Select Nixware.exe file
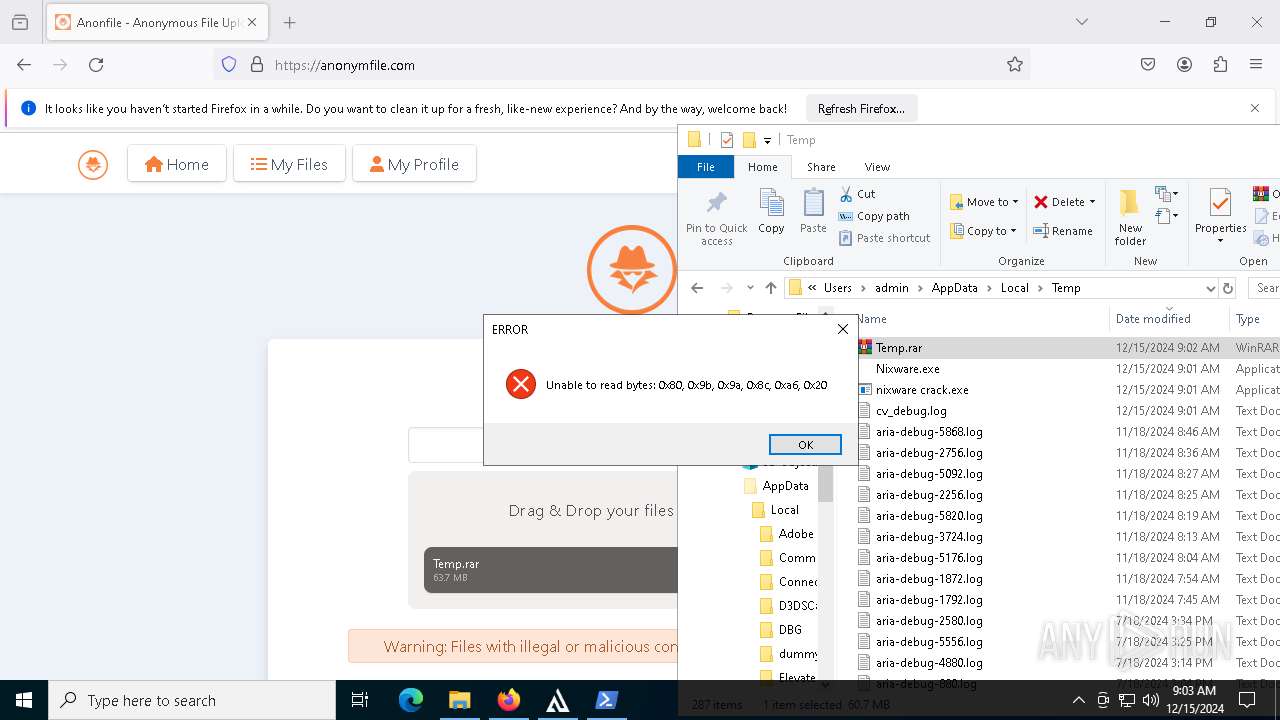Screen dimensions: 1280x720 coord(907,369)
